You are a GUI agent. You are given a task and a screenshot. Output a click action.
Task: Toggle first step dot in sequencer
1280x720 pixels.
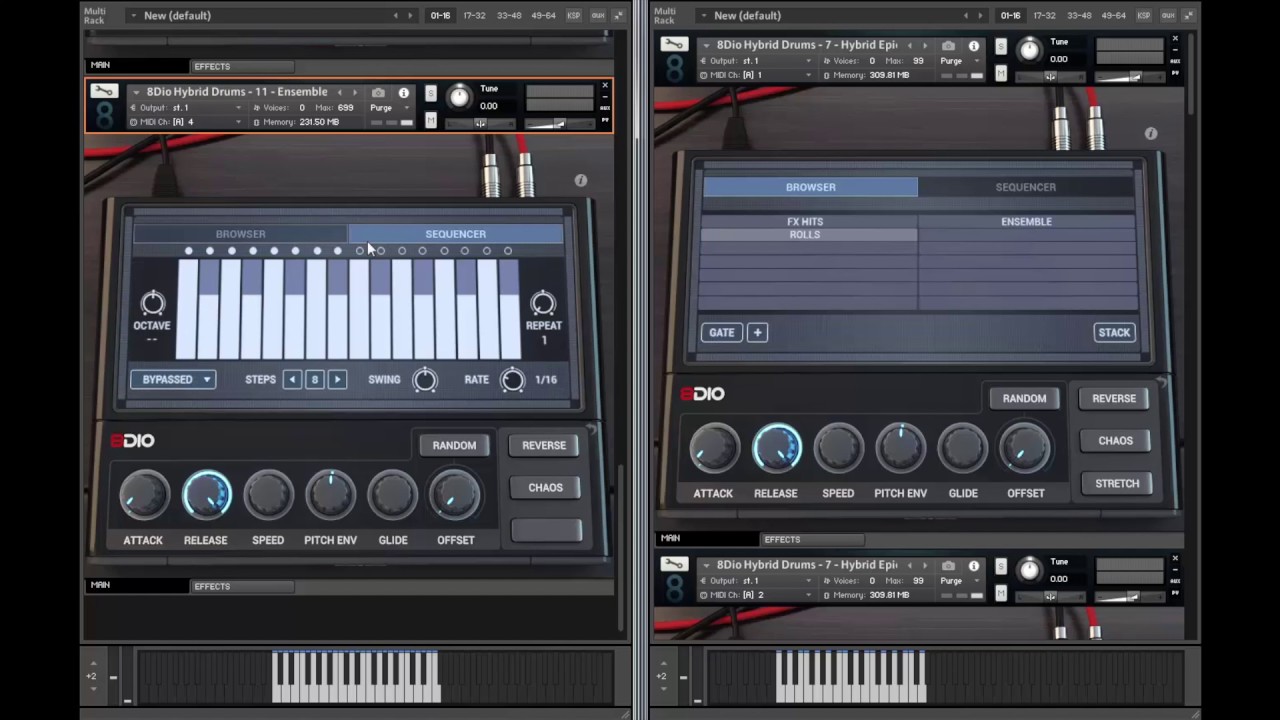(x=188, y=251)
